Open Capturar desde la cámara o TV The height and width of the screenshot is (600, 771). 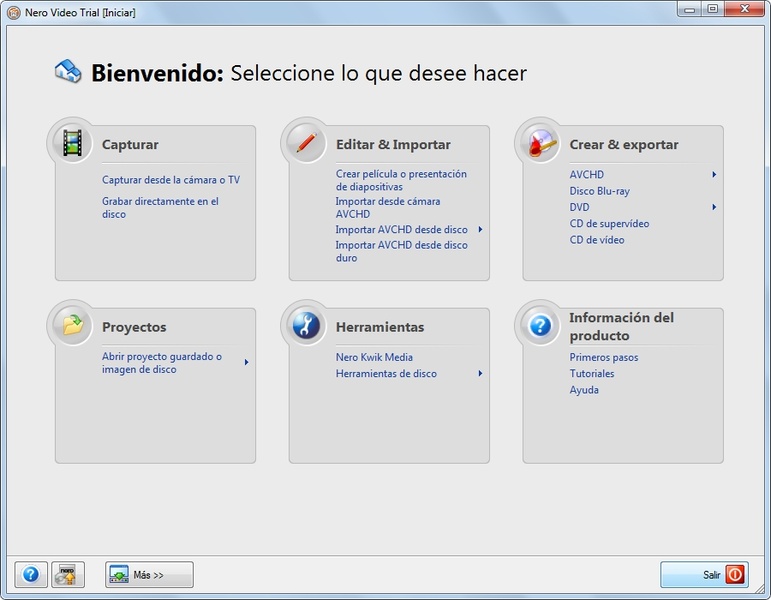171,180
